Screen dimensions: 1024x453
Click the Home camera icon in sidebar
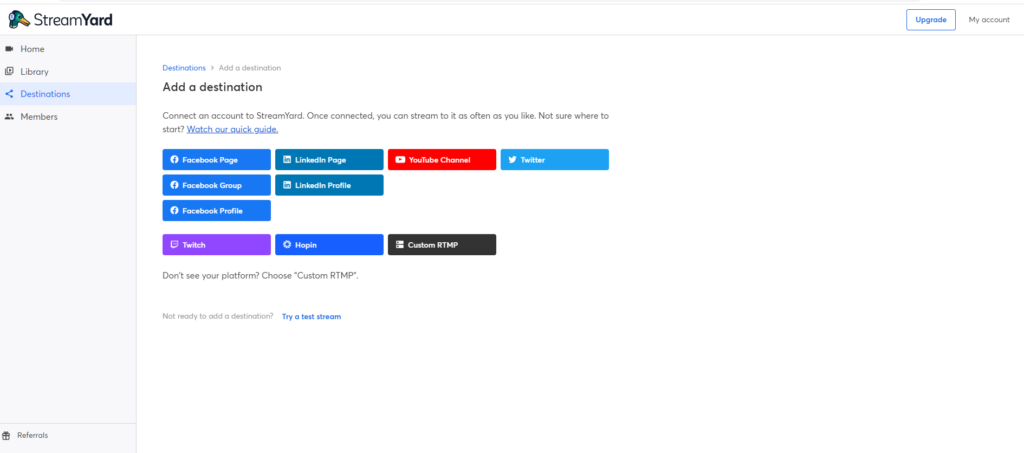point(9,49)
